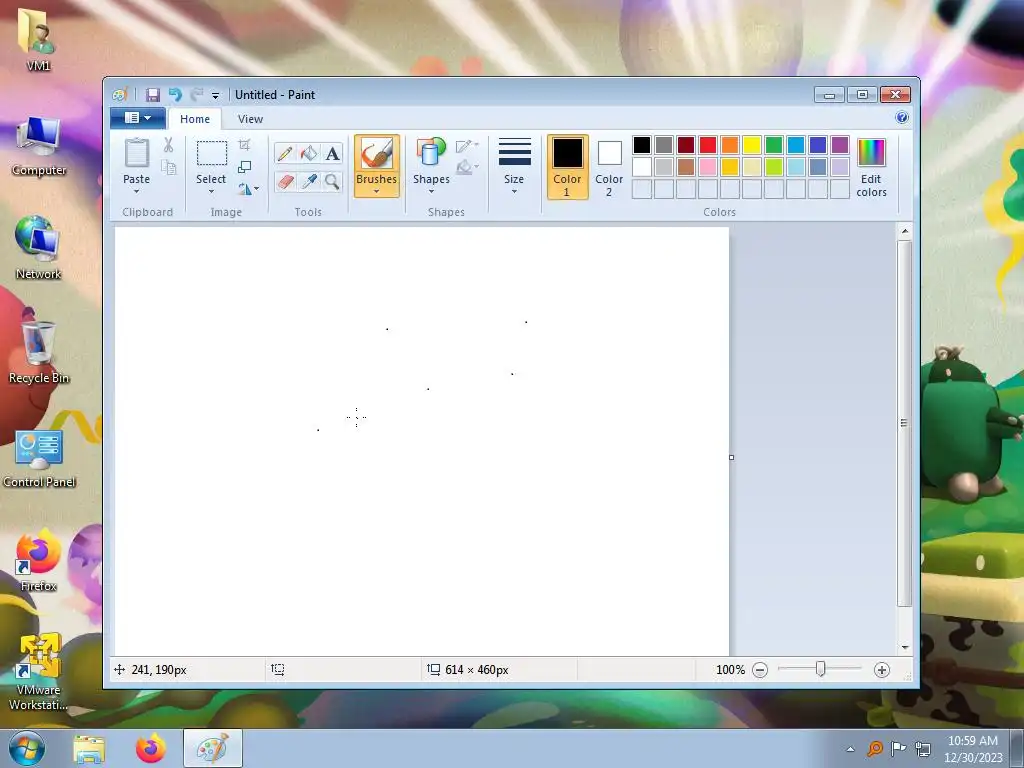Activate the Color picker eyedropper
The image size is (1024, 768).
tap(308, 181)
